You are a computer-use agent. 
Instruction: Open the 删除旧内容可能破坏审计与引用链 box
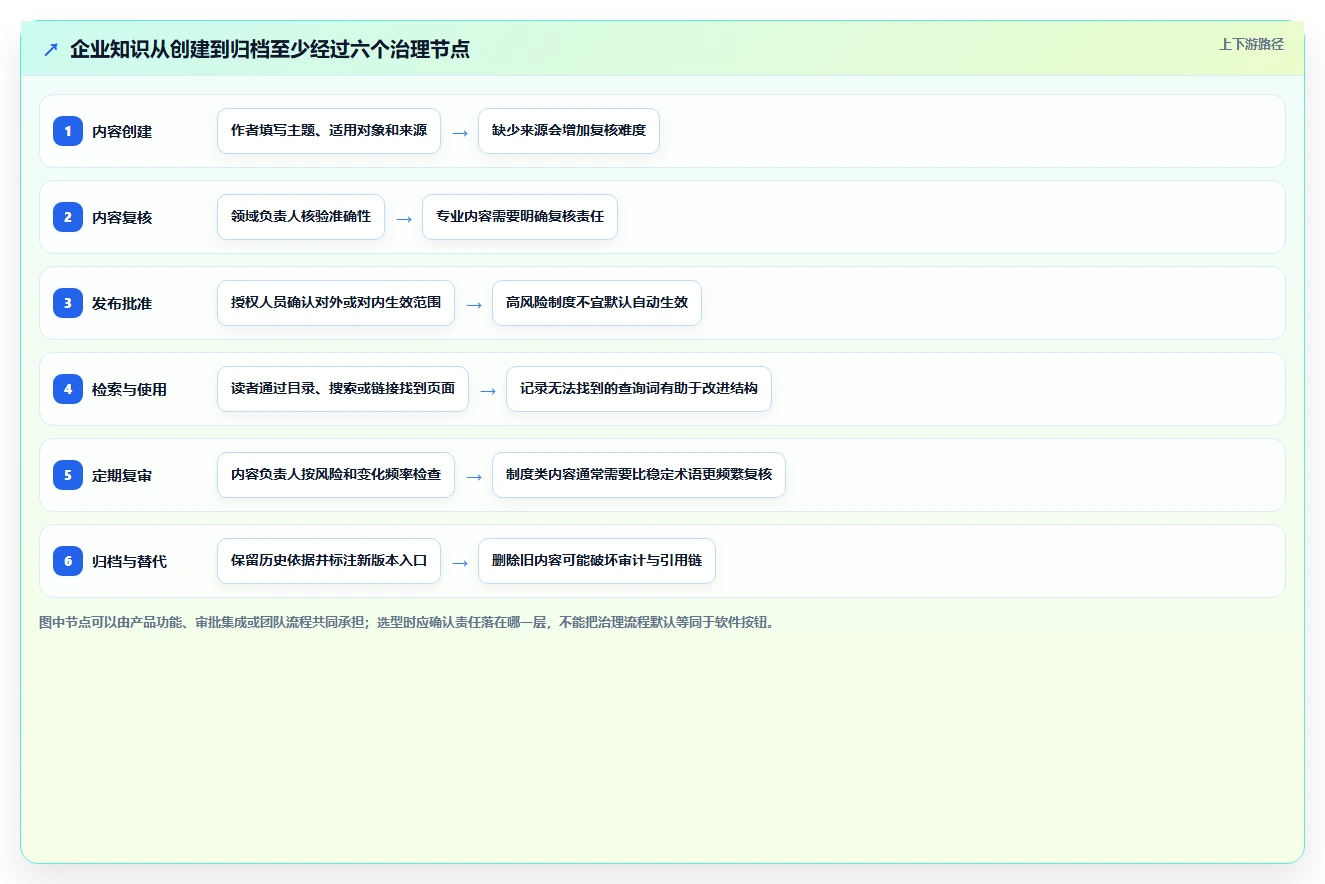[x=597, y=561]
